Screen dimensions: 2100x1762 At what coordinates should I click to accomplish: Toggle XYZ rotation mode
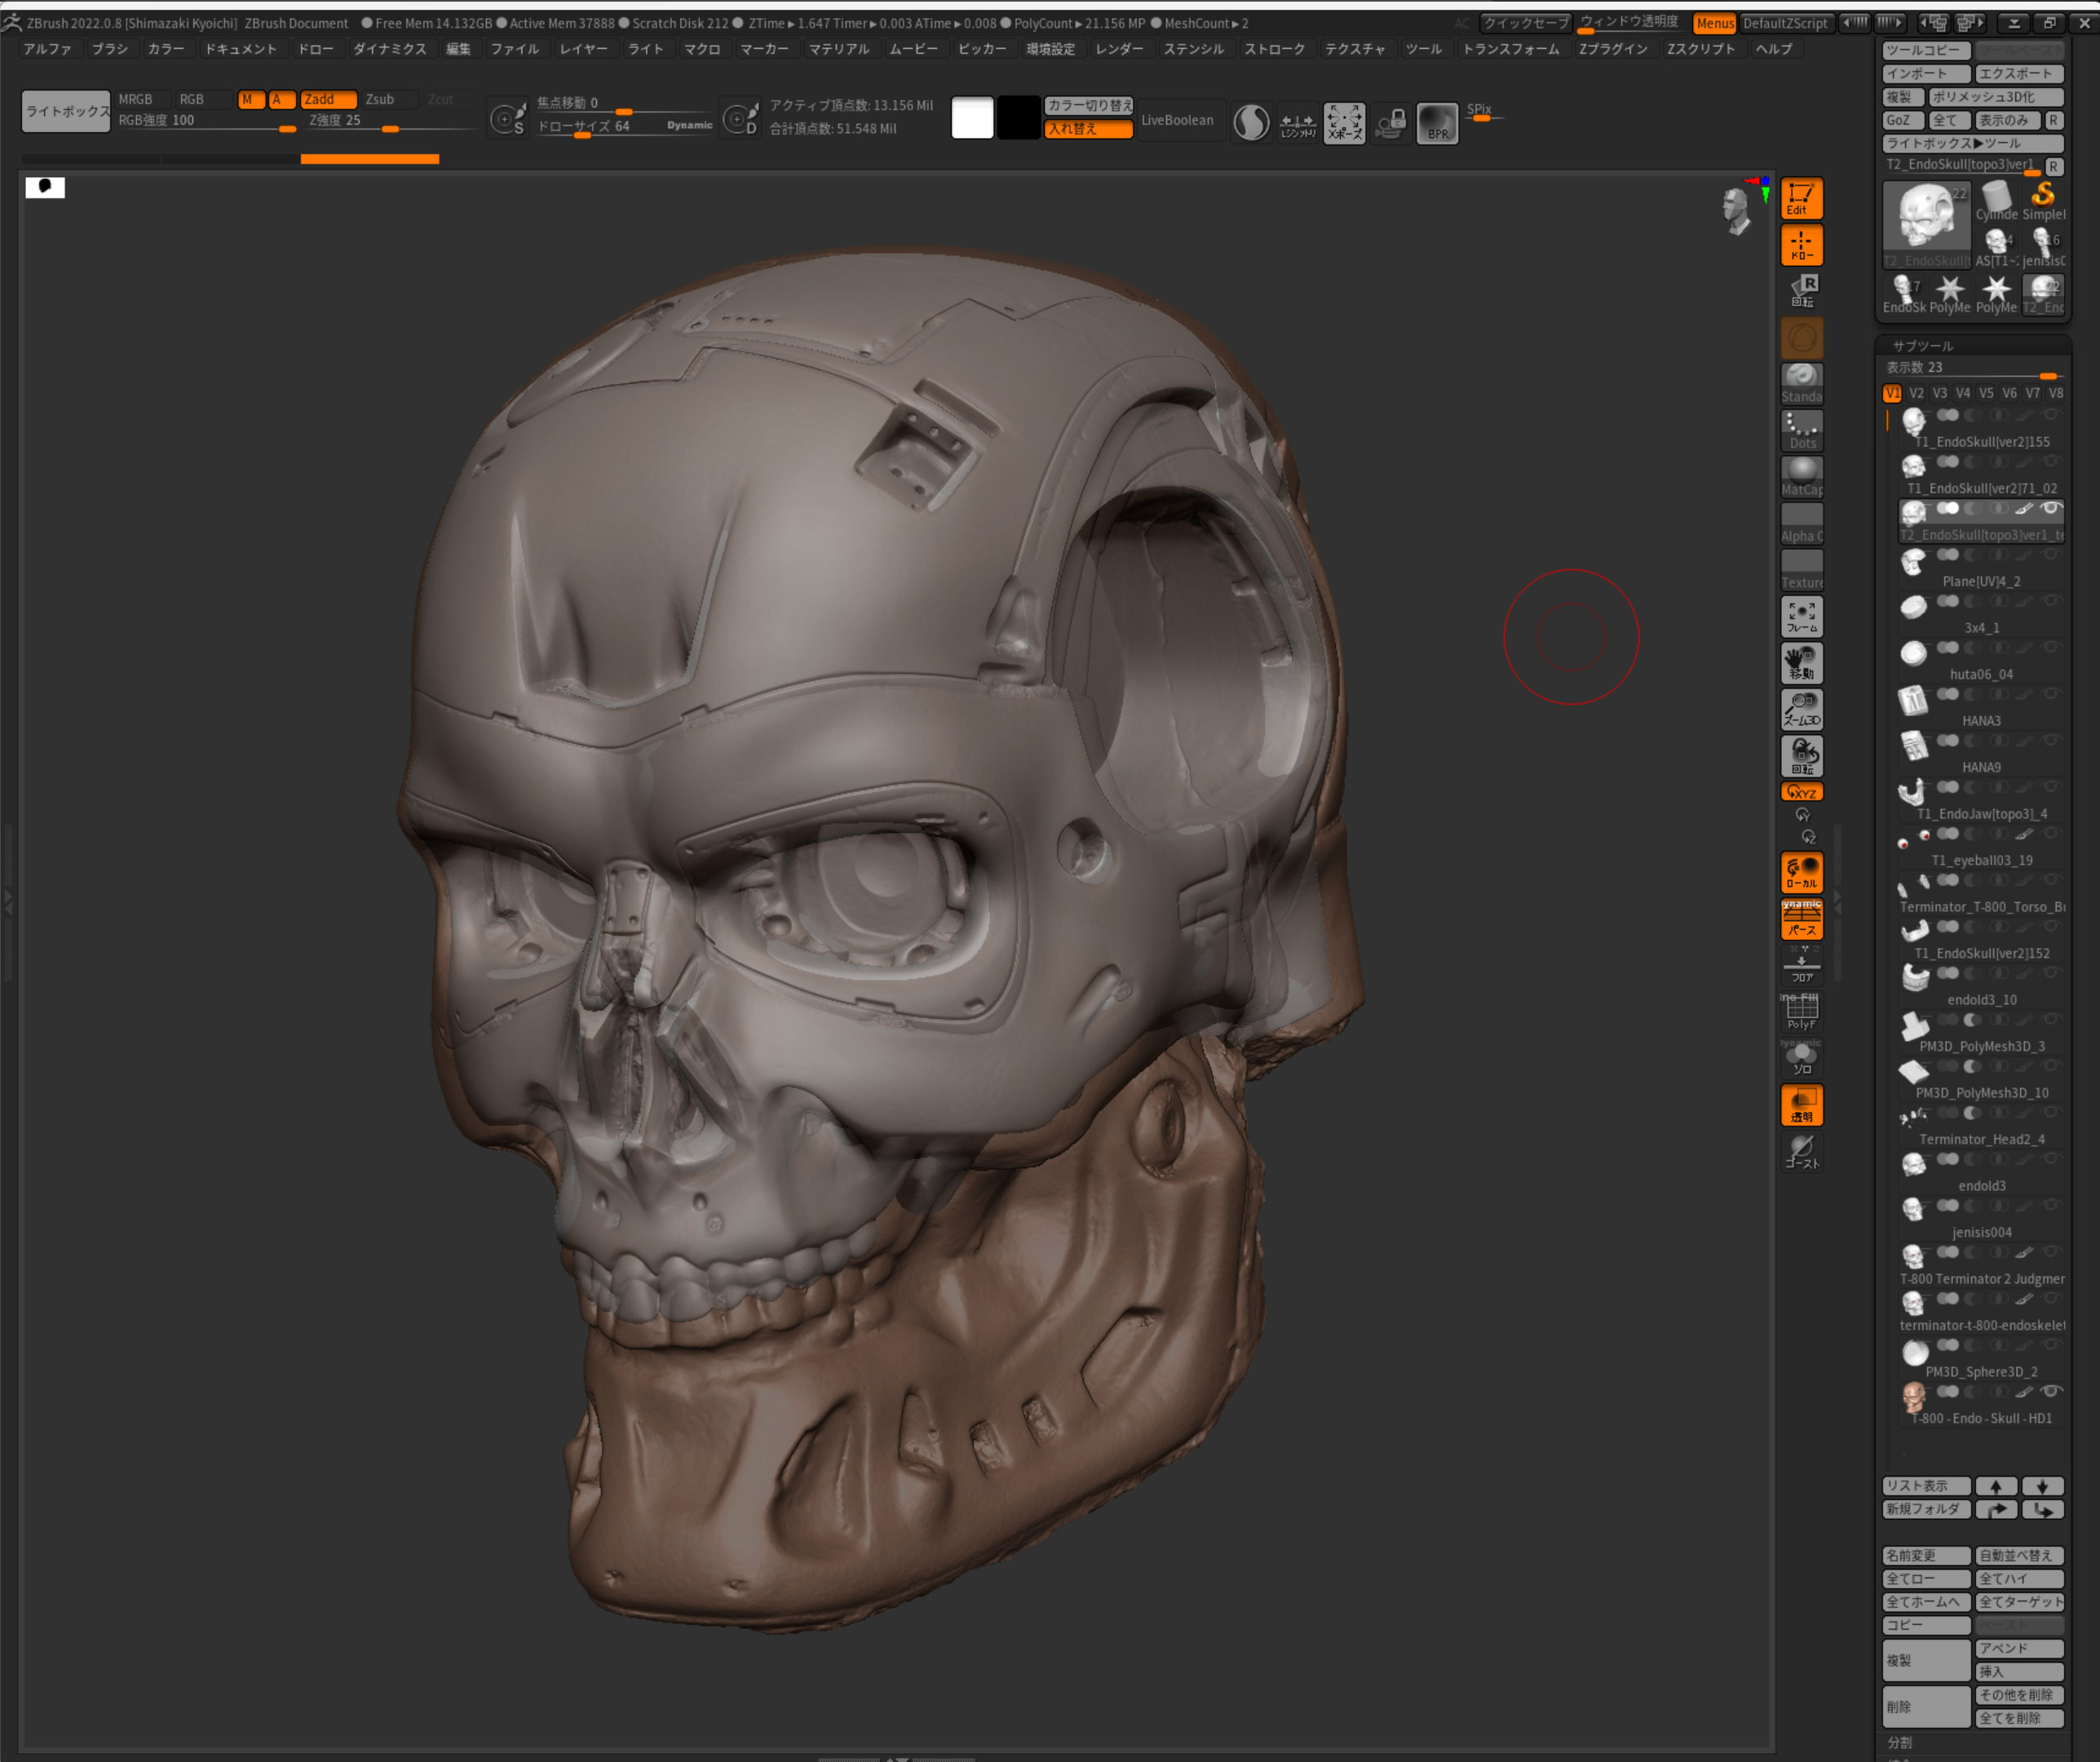pyautogui.click(x=1801, y=791)
